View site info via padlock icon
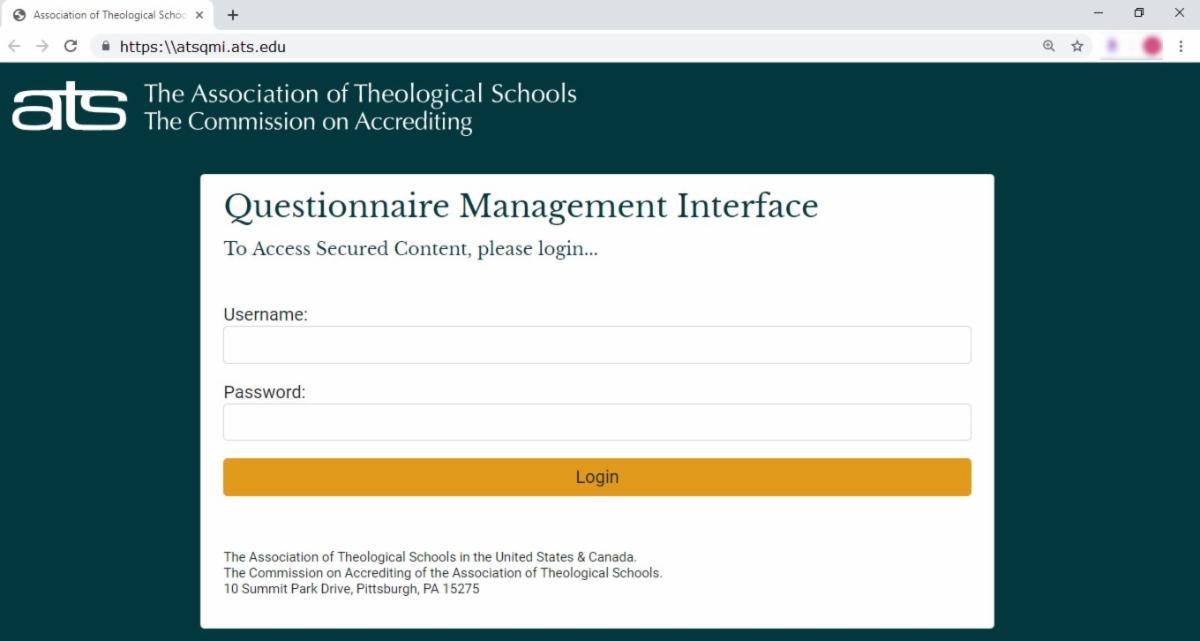 point(104,46)
